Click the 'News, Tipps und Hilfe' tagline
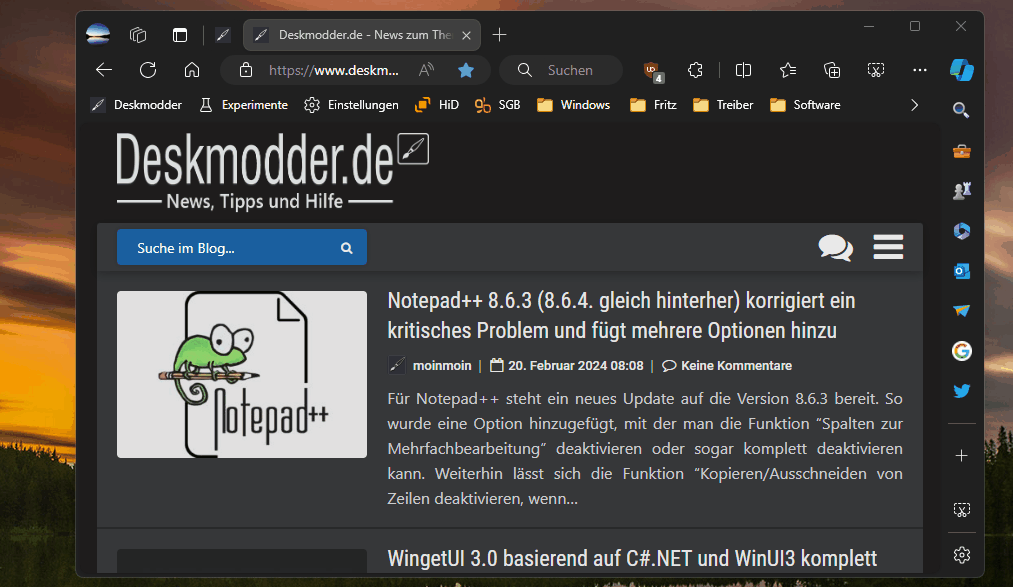Image resolution: width=1013 pixels, height=587 pixels. [x=255, y=201]
